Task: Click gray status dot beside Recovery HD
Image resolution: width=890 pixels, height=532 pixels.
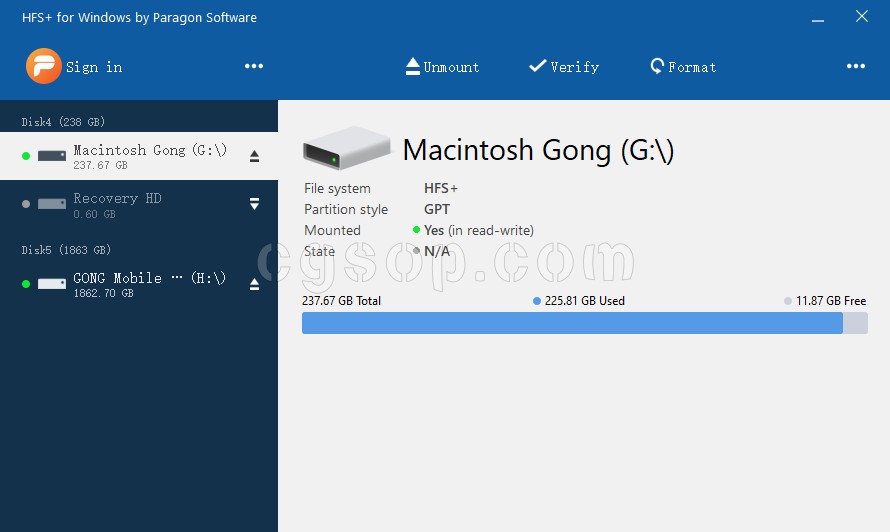Action: [x=26, y=204]
